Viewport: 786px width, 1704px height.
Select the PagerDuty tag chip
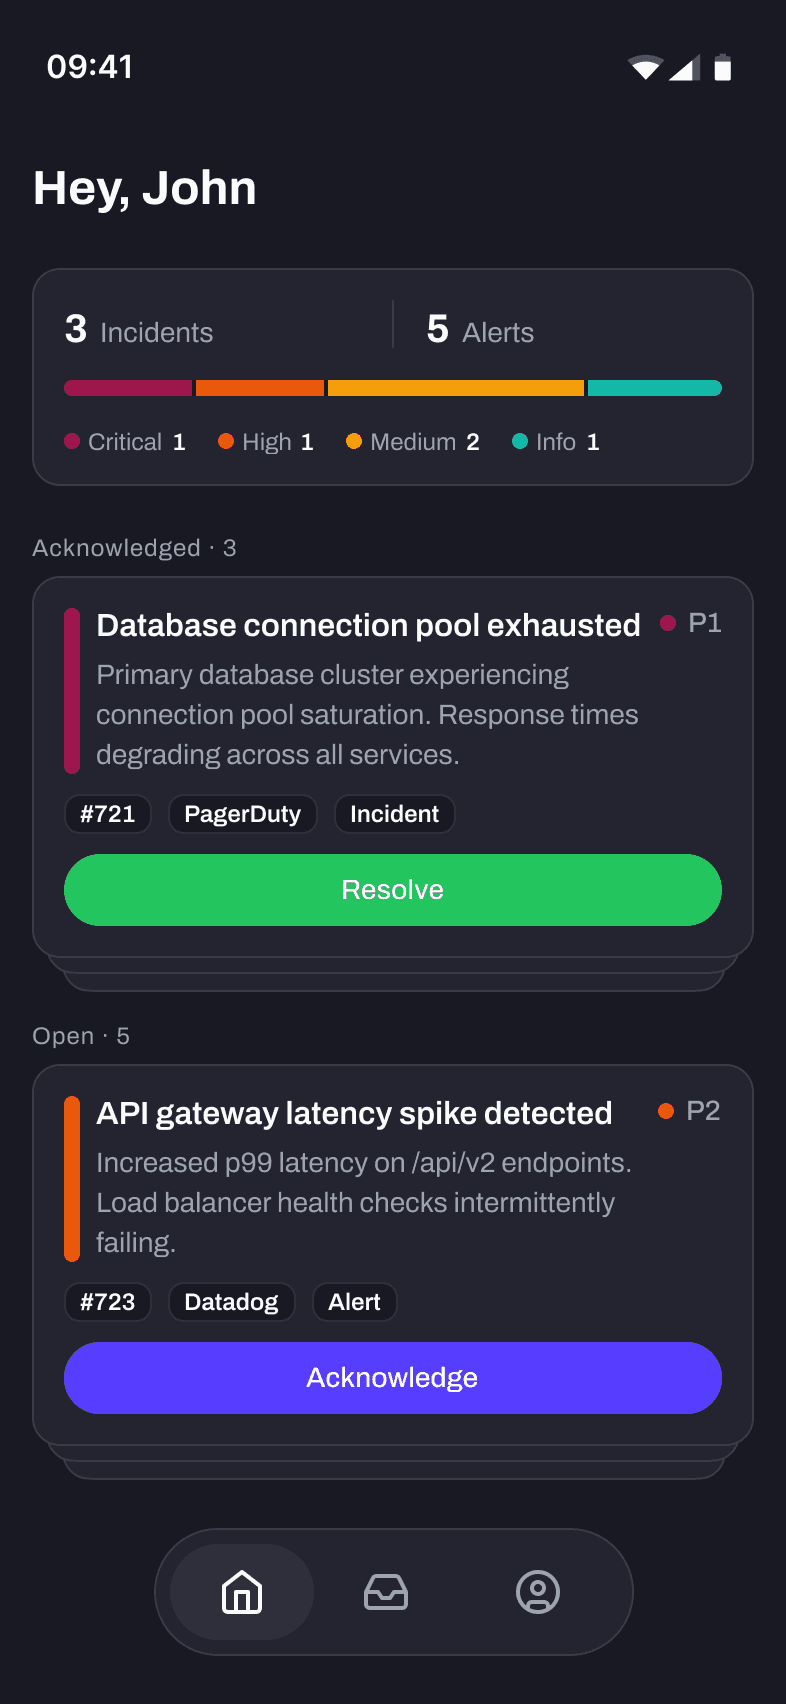pyautogui.click(x=242, y=814)
